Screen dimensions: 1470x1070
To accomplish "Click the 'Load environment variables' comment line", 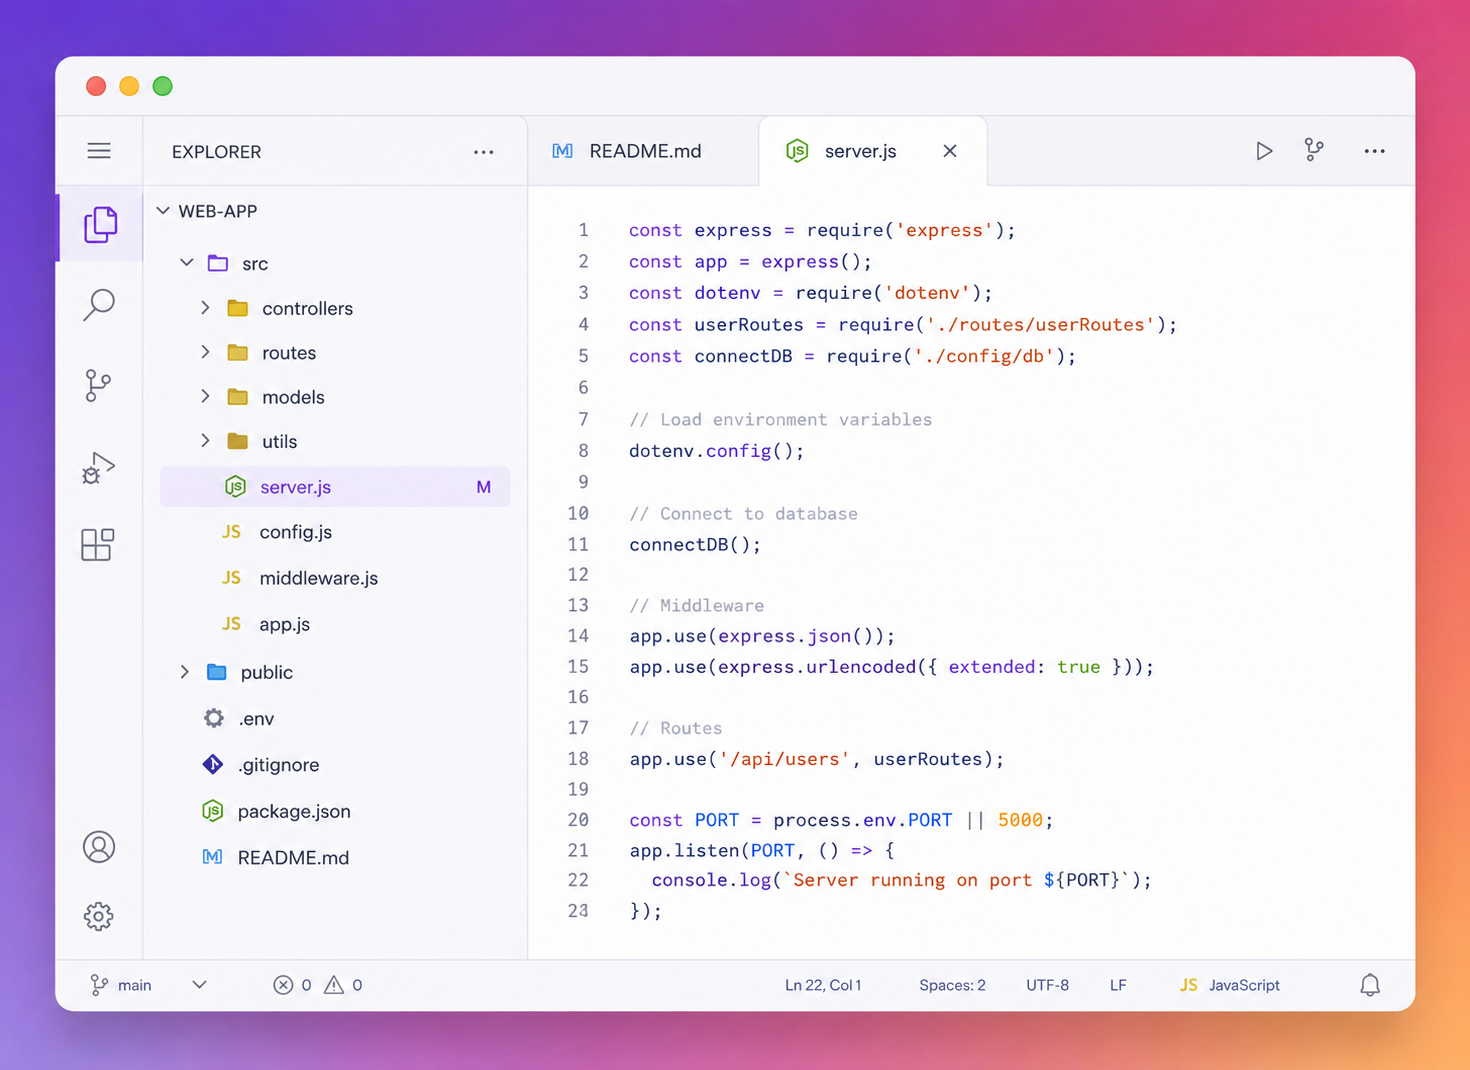I will pos(780,419).
